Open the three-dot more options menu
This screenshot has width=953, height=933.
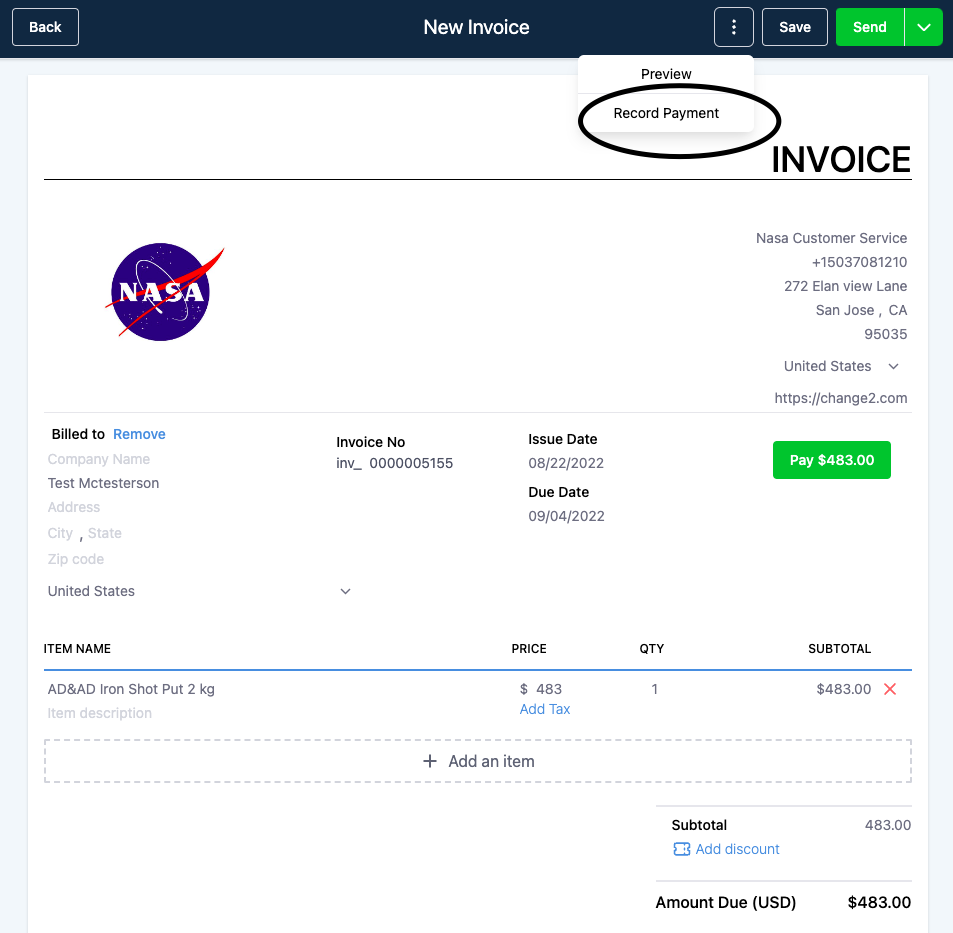click(734, 27)
